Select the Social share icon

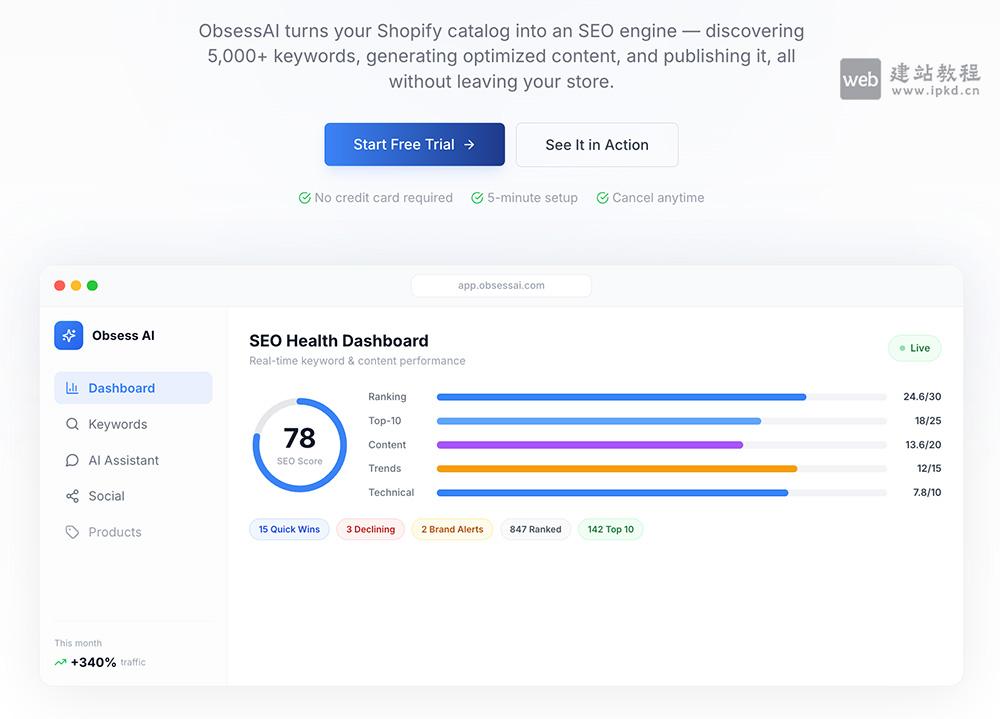[x=72, y=496]
